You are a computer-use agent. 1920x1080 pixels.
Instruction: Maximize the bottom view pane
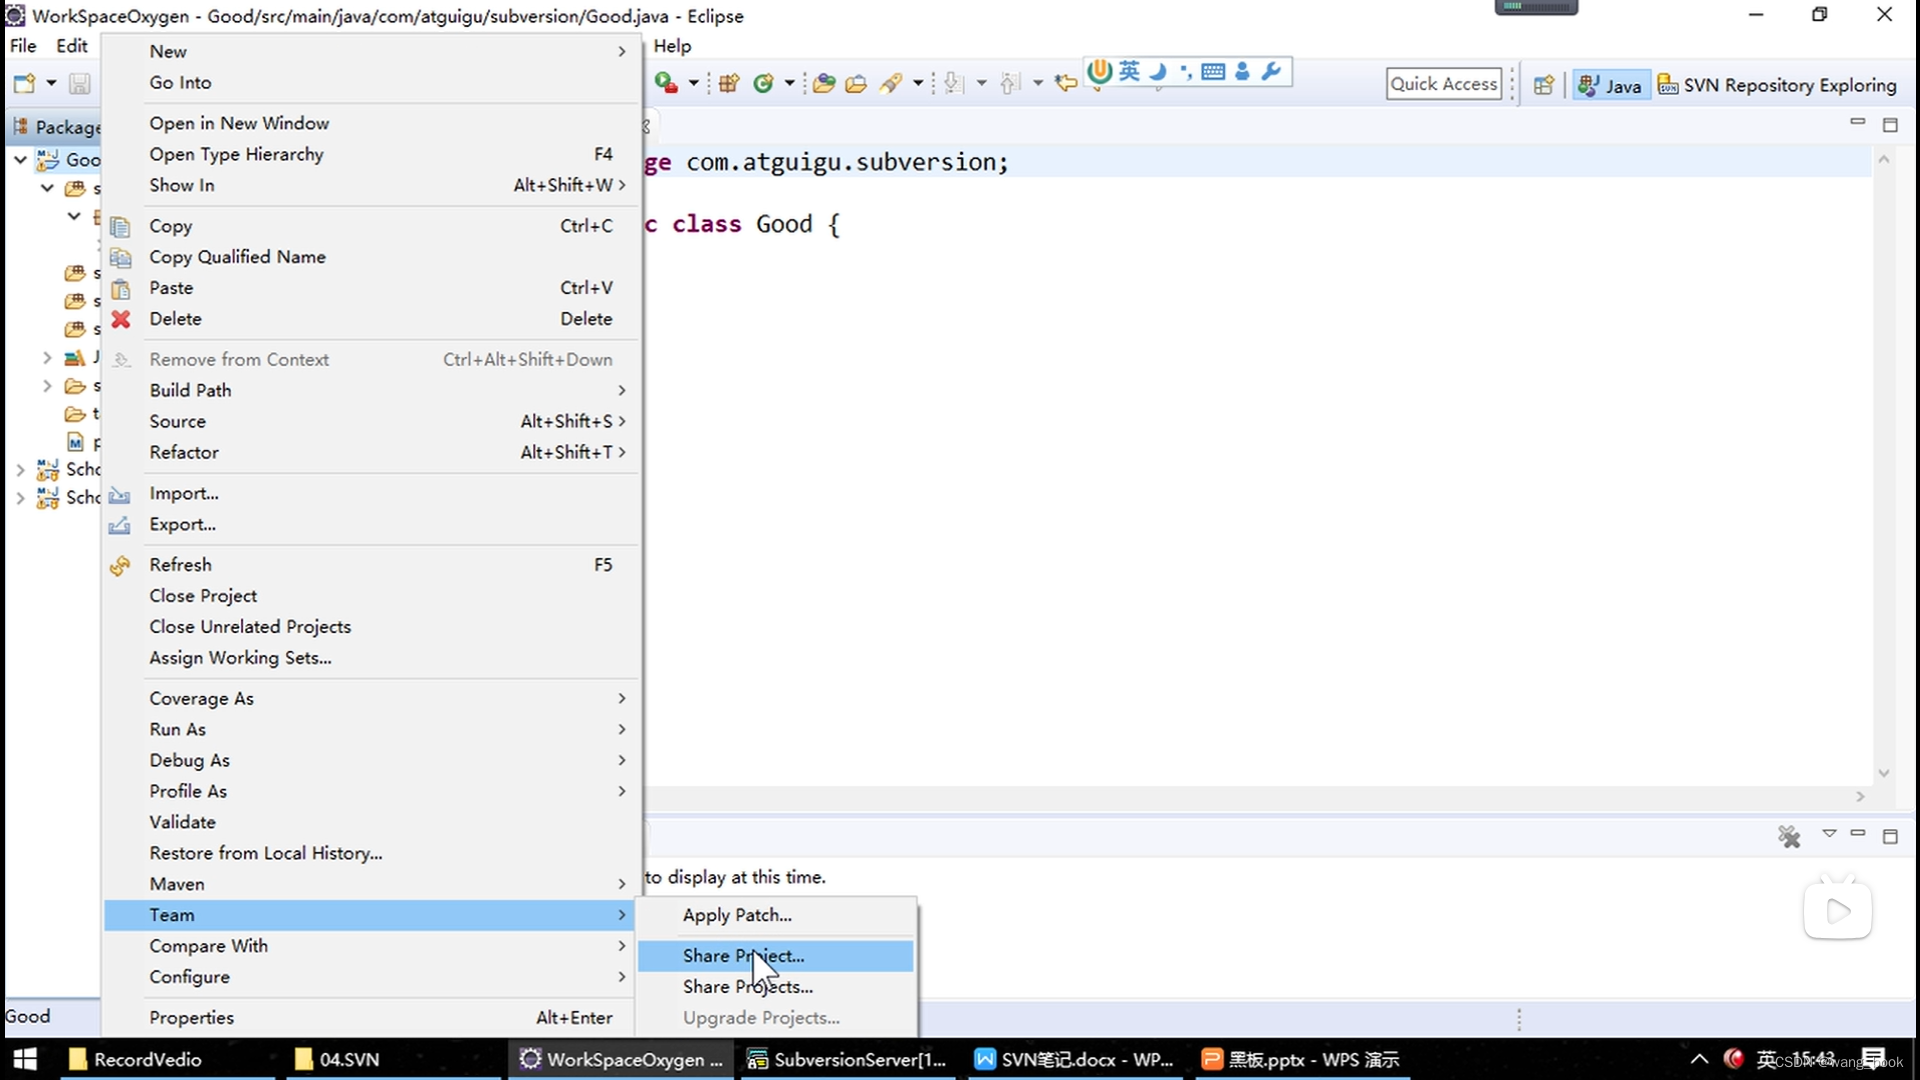pos(1890,836)
